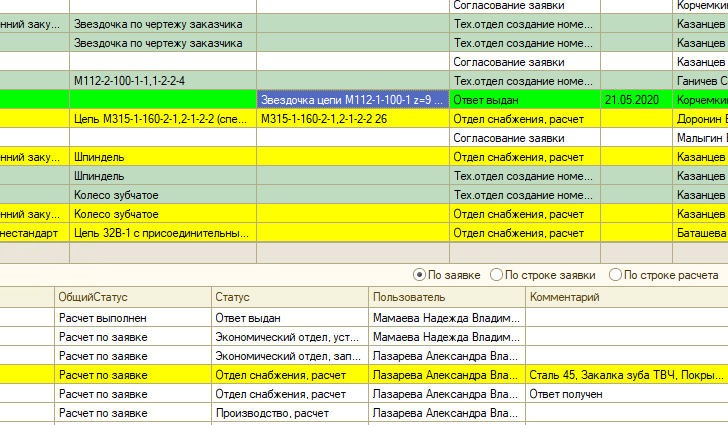Select 'Шпиндель' in the yellow row
The height and width of the screenshot is (425, 728).
(x=163, y=157)
